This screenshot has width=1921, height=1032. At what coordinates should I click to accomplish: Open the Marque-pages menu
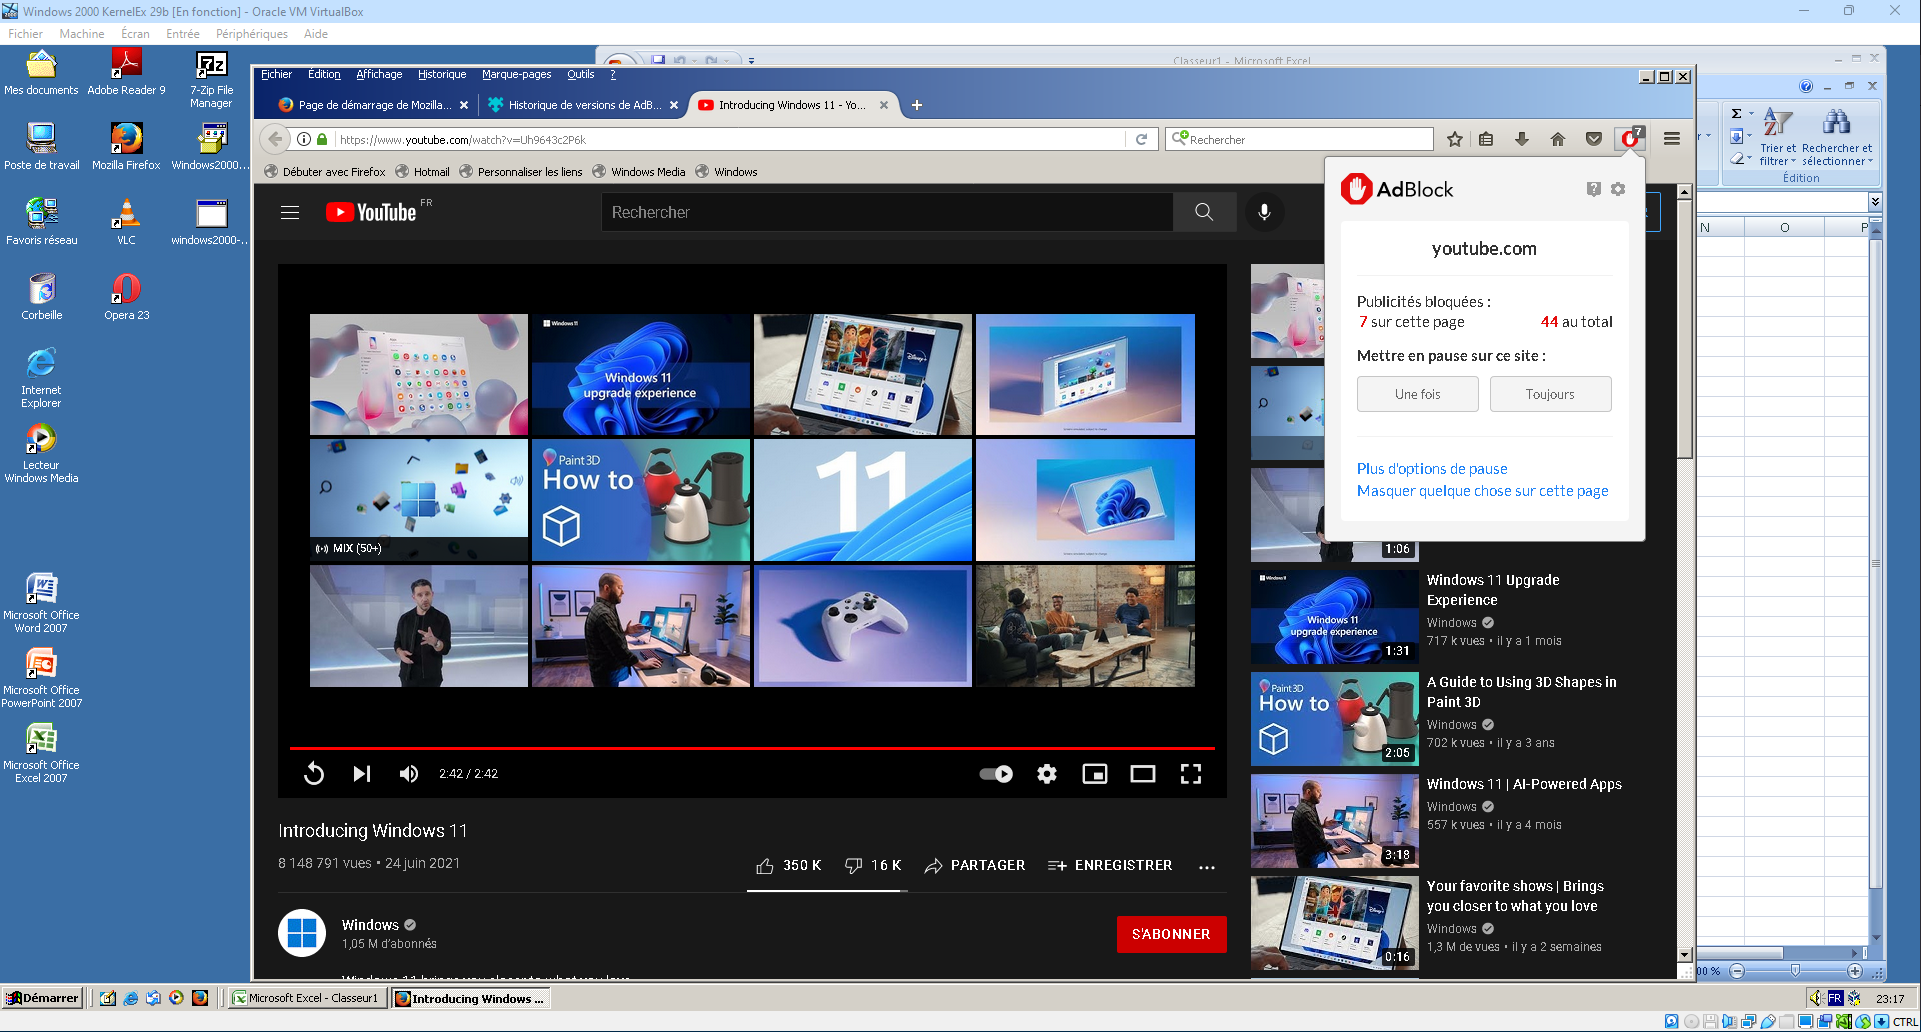pos(517,74)
